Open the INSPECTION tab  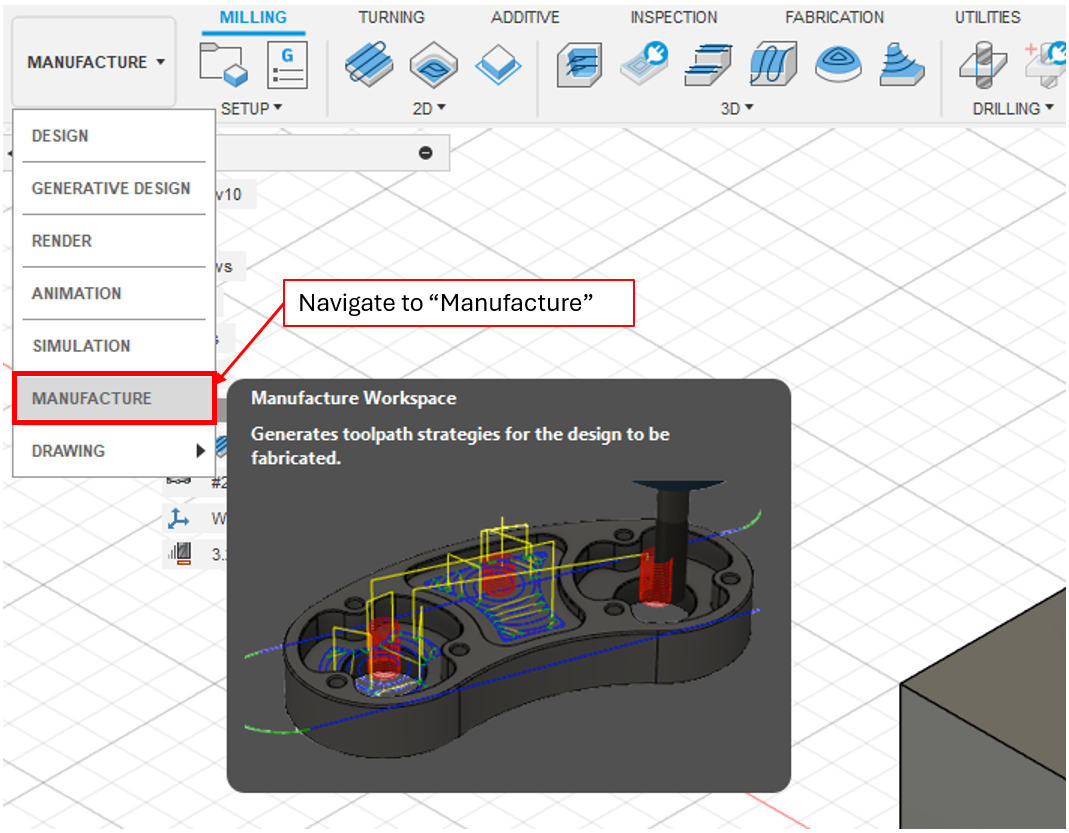(x=673, y=18)
